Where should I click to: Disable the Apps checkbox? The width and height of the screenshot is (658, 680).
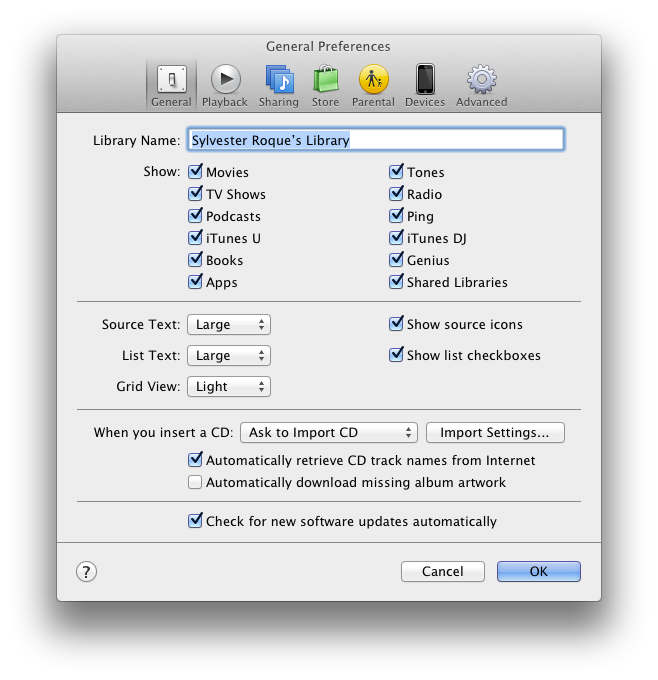(x=195, y=282)
